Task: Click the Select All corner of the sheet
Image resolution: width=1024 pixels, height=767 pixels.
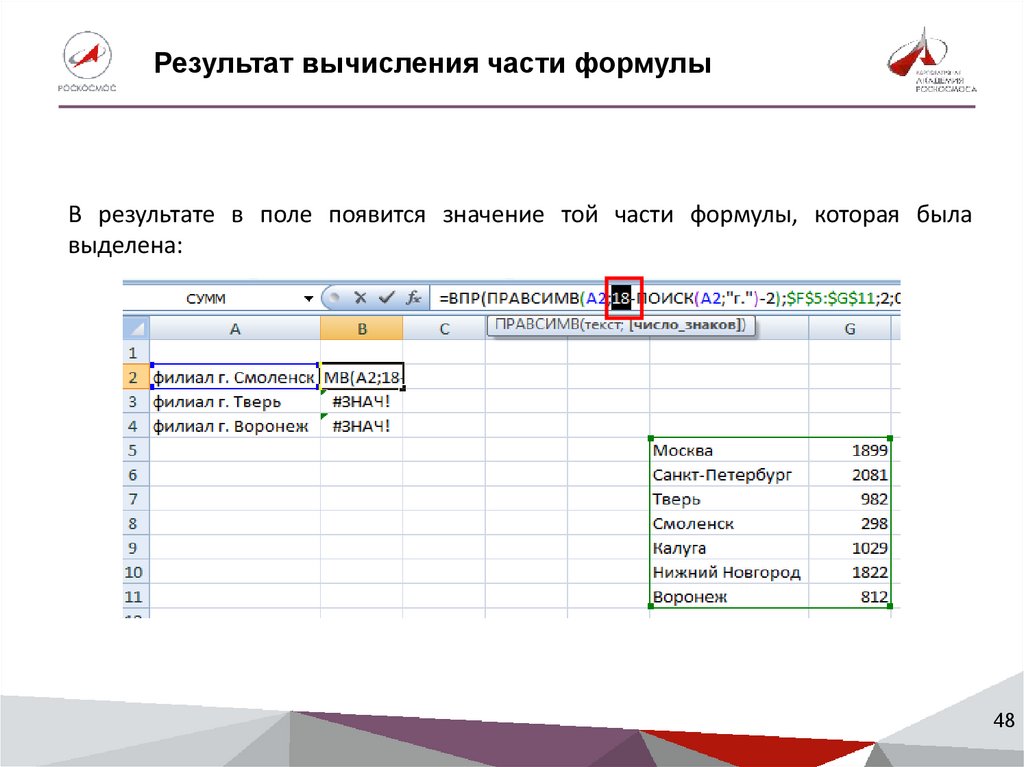Action: 135,328
